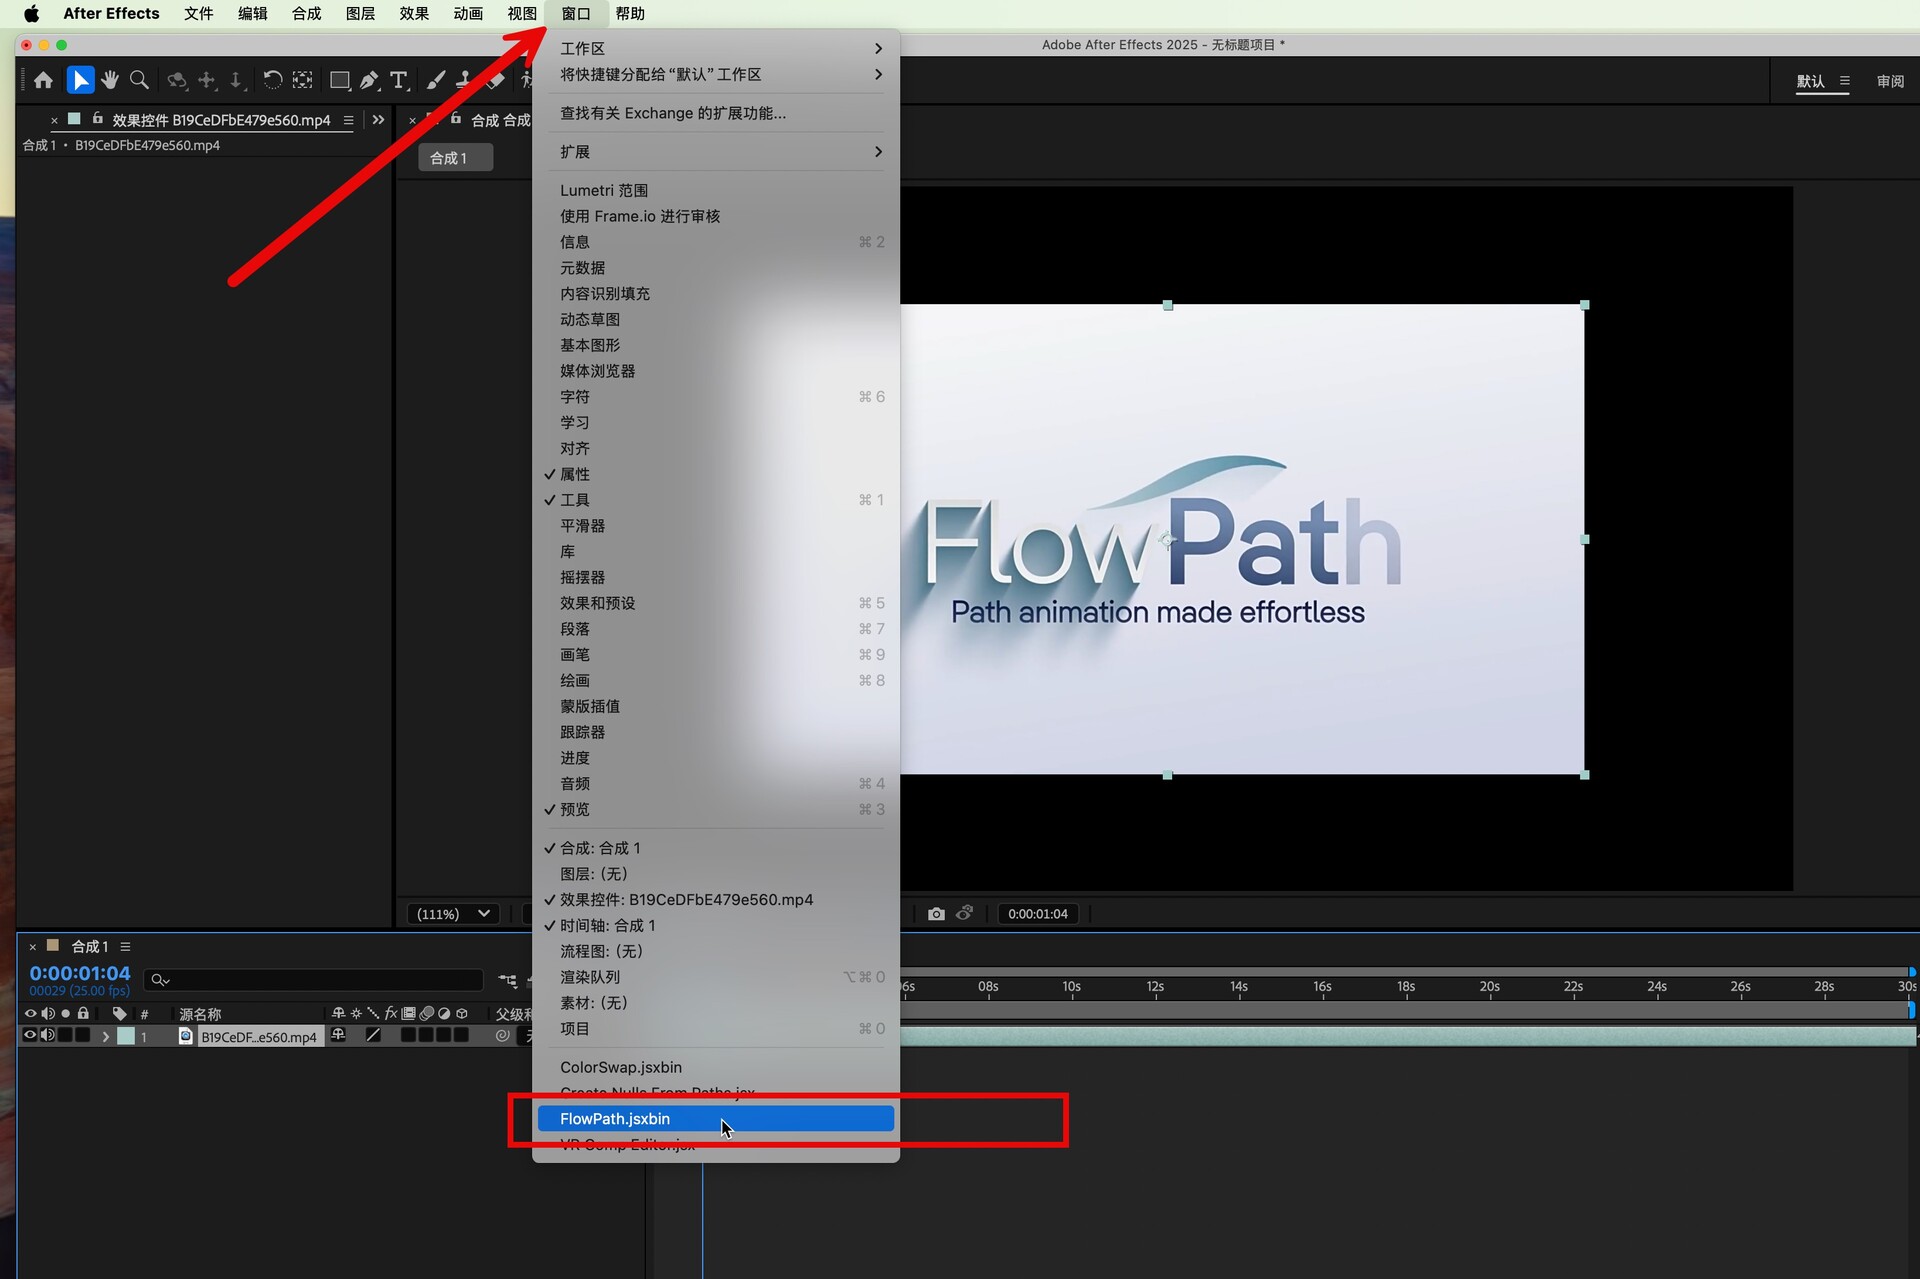Screen dimensions: 1920x1279
Task: Expand B19CeDF layer properties chevron
Action: point(105,1037)
